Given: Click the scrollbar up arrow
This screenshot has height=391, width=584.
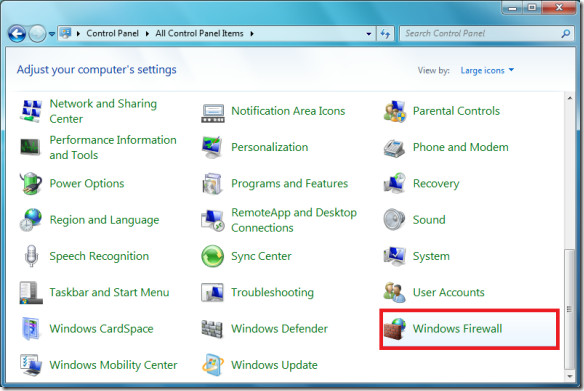Looking at the screenshot, I should pos(570,98).
